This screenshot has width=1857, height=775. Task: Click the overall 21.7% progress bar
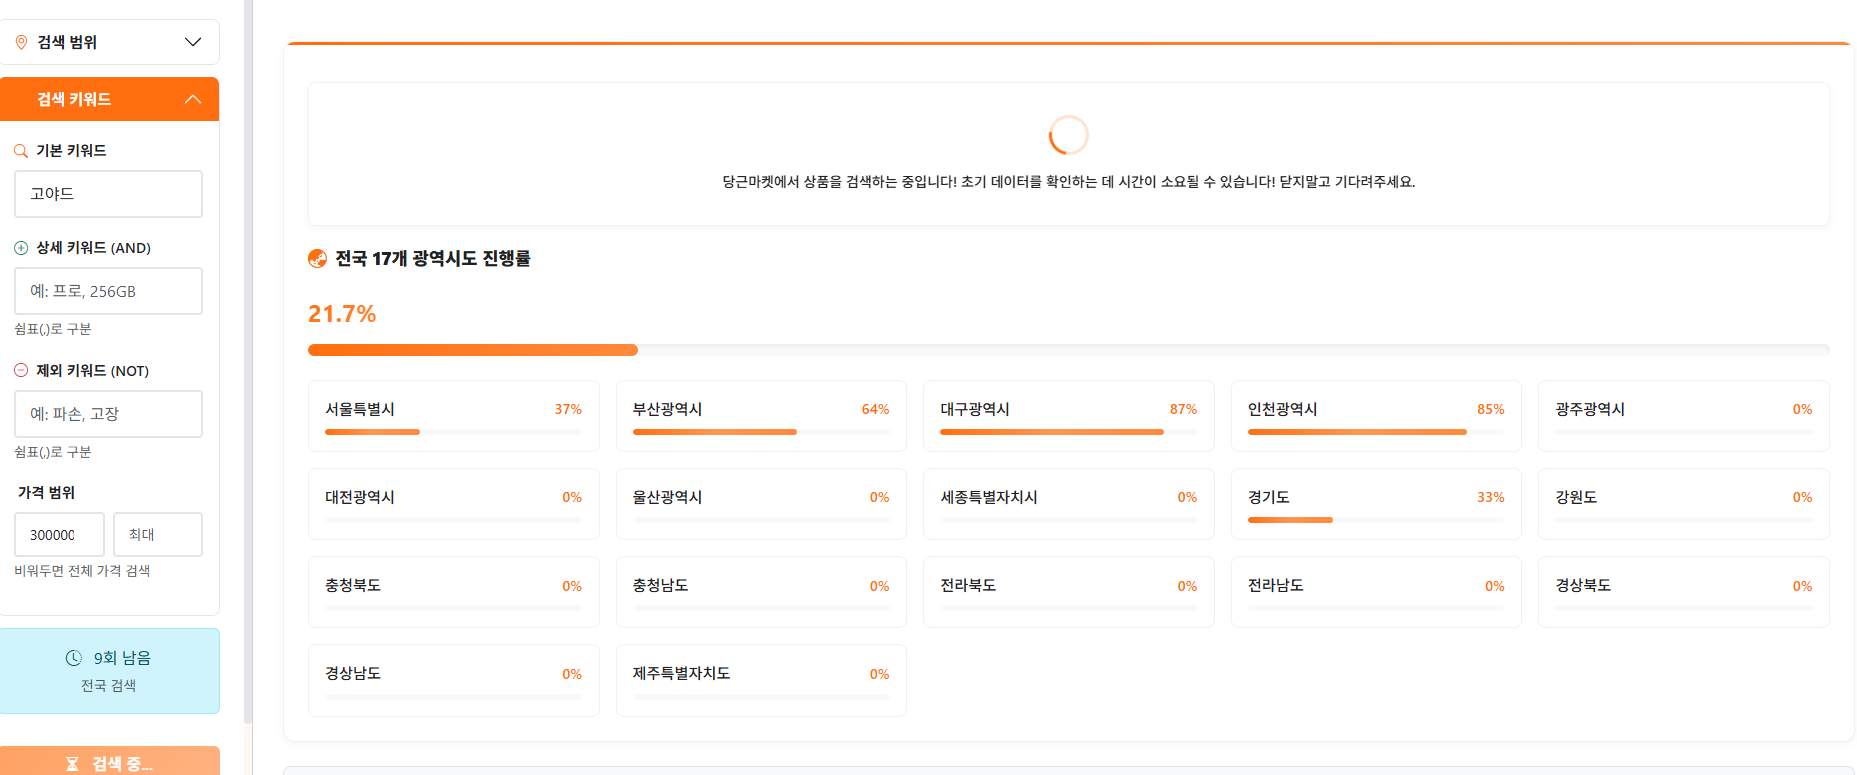[x=1068, y=350]
